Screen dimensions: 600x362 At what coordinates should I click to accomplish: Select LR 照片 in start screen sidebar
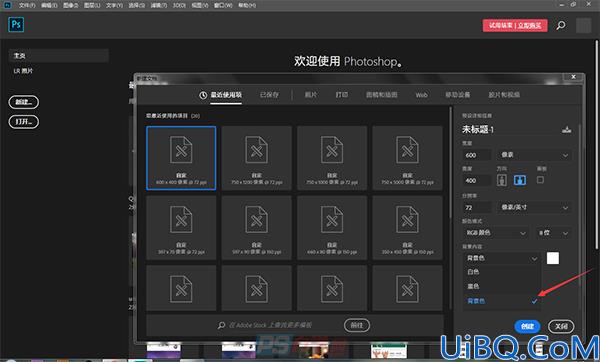coord(23,71)
